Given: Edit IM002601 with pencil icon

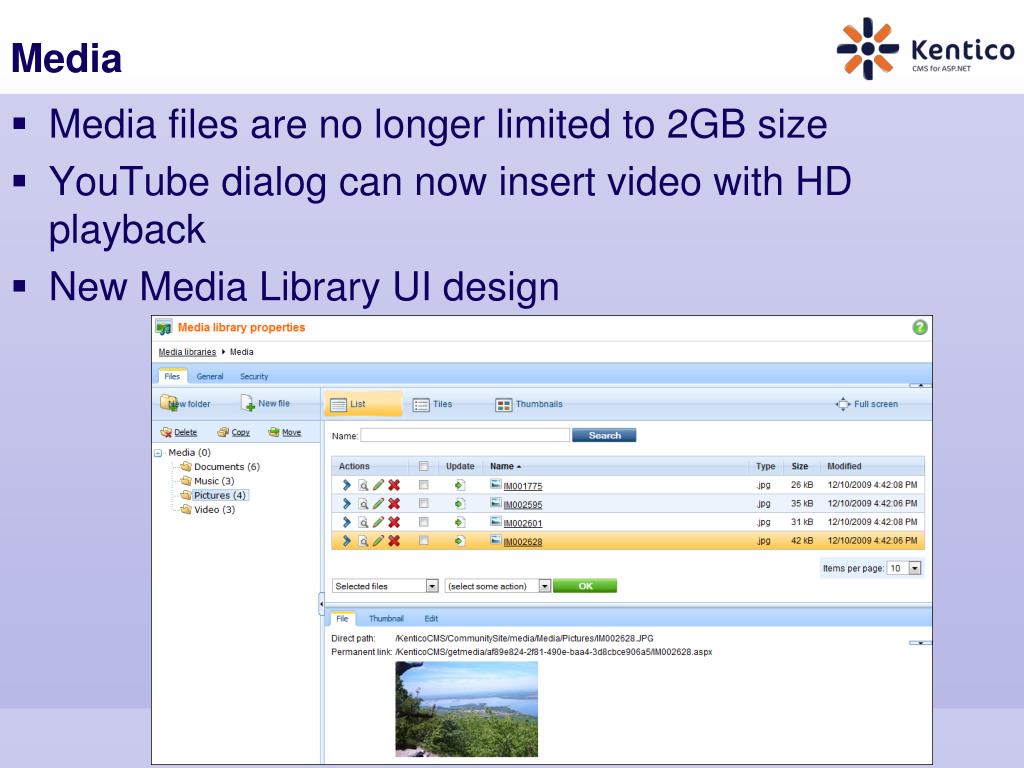Looking at the screenshot, I should point(378,522).
